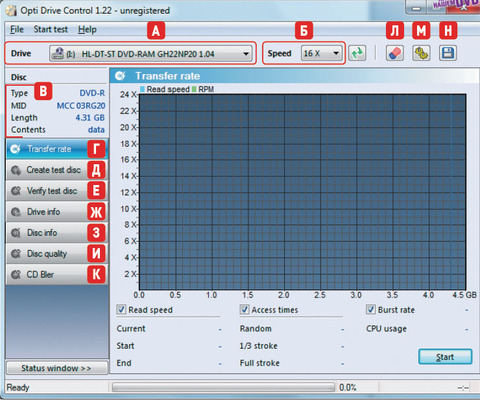480x400 pixels.
Task: Click the Start button
Action: click(445, 357)
